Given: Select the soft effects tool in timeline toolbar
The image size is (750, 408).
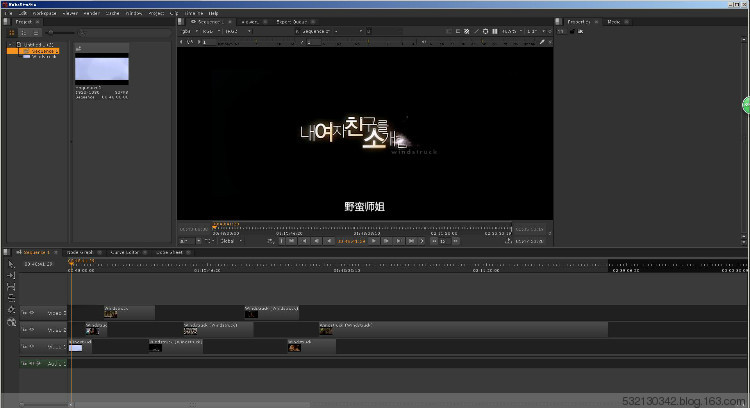Looking at the screenshot, I should pyautogui.click(x=11, y=310).
